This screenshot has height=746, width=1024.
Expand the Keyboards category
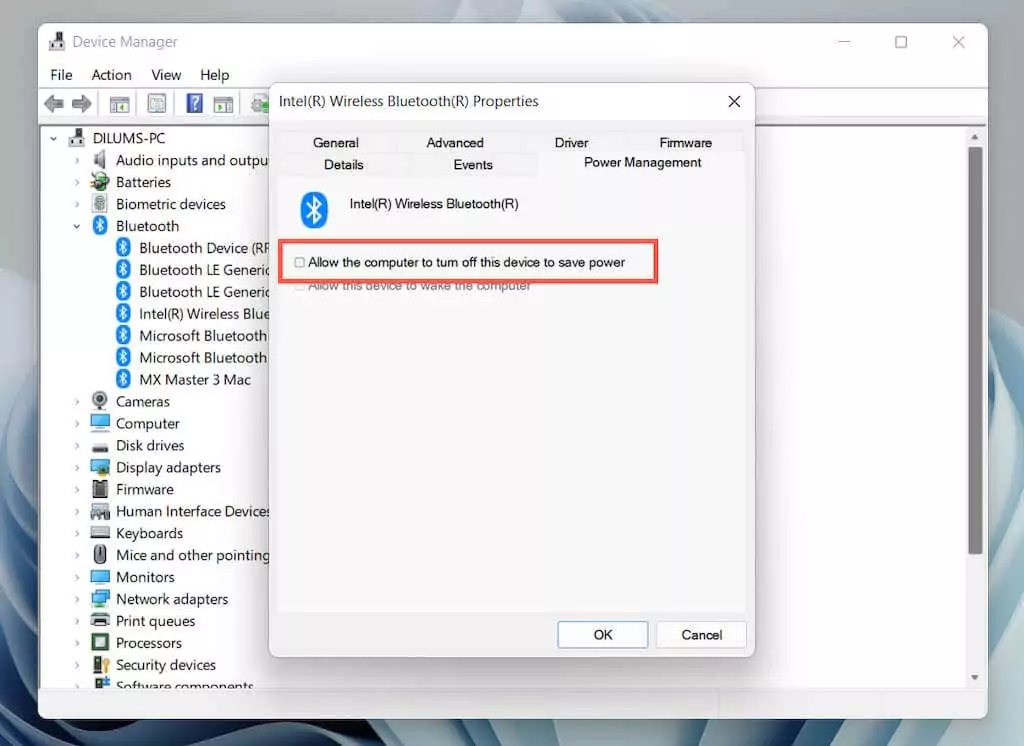point(77,533)
